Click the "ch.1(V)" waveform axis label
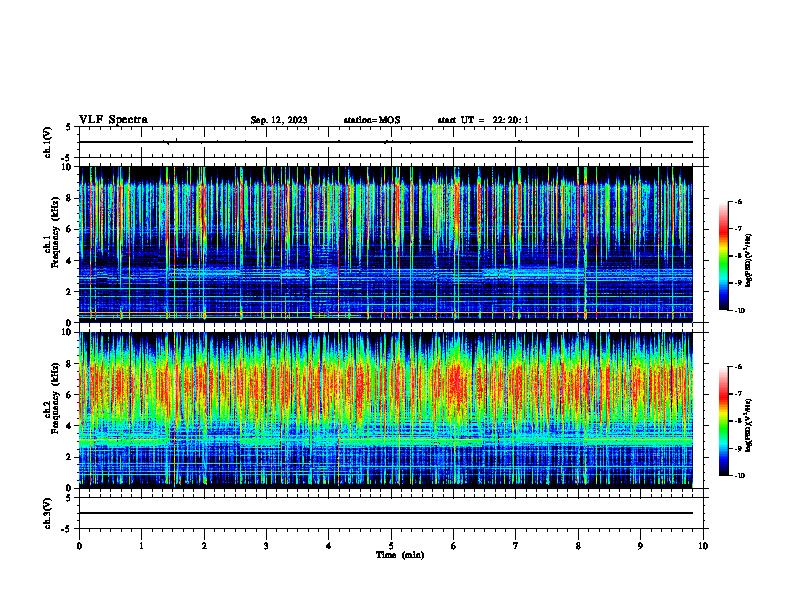 [48, 142]
